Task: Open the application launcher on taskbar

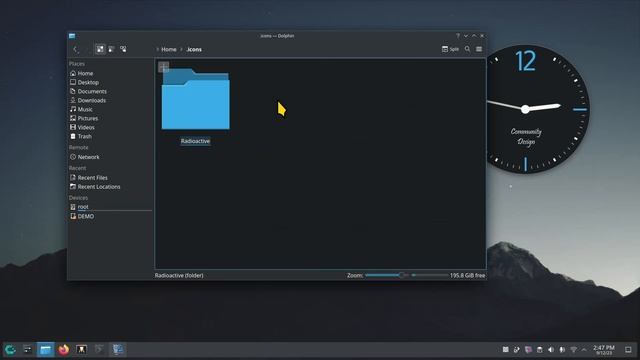Action: [10, 349]
